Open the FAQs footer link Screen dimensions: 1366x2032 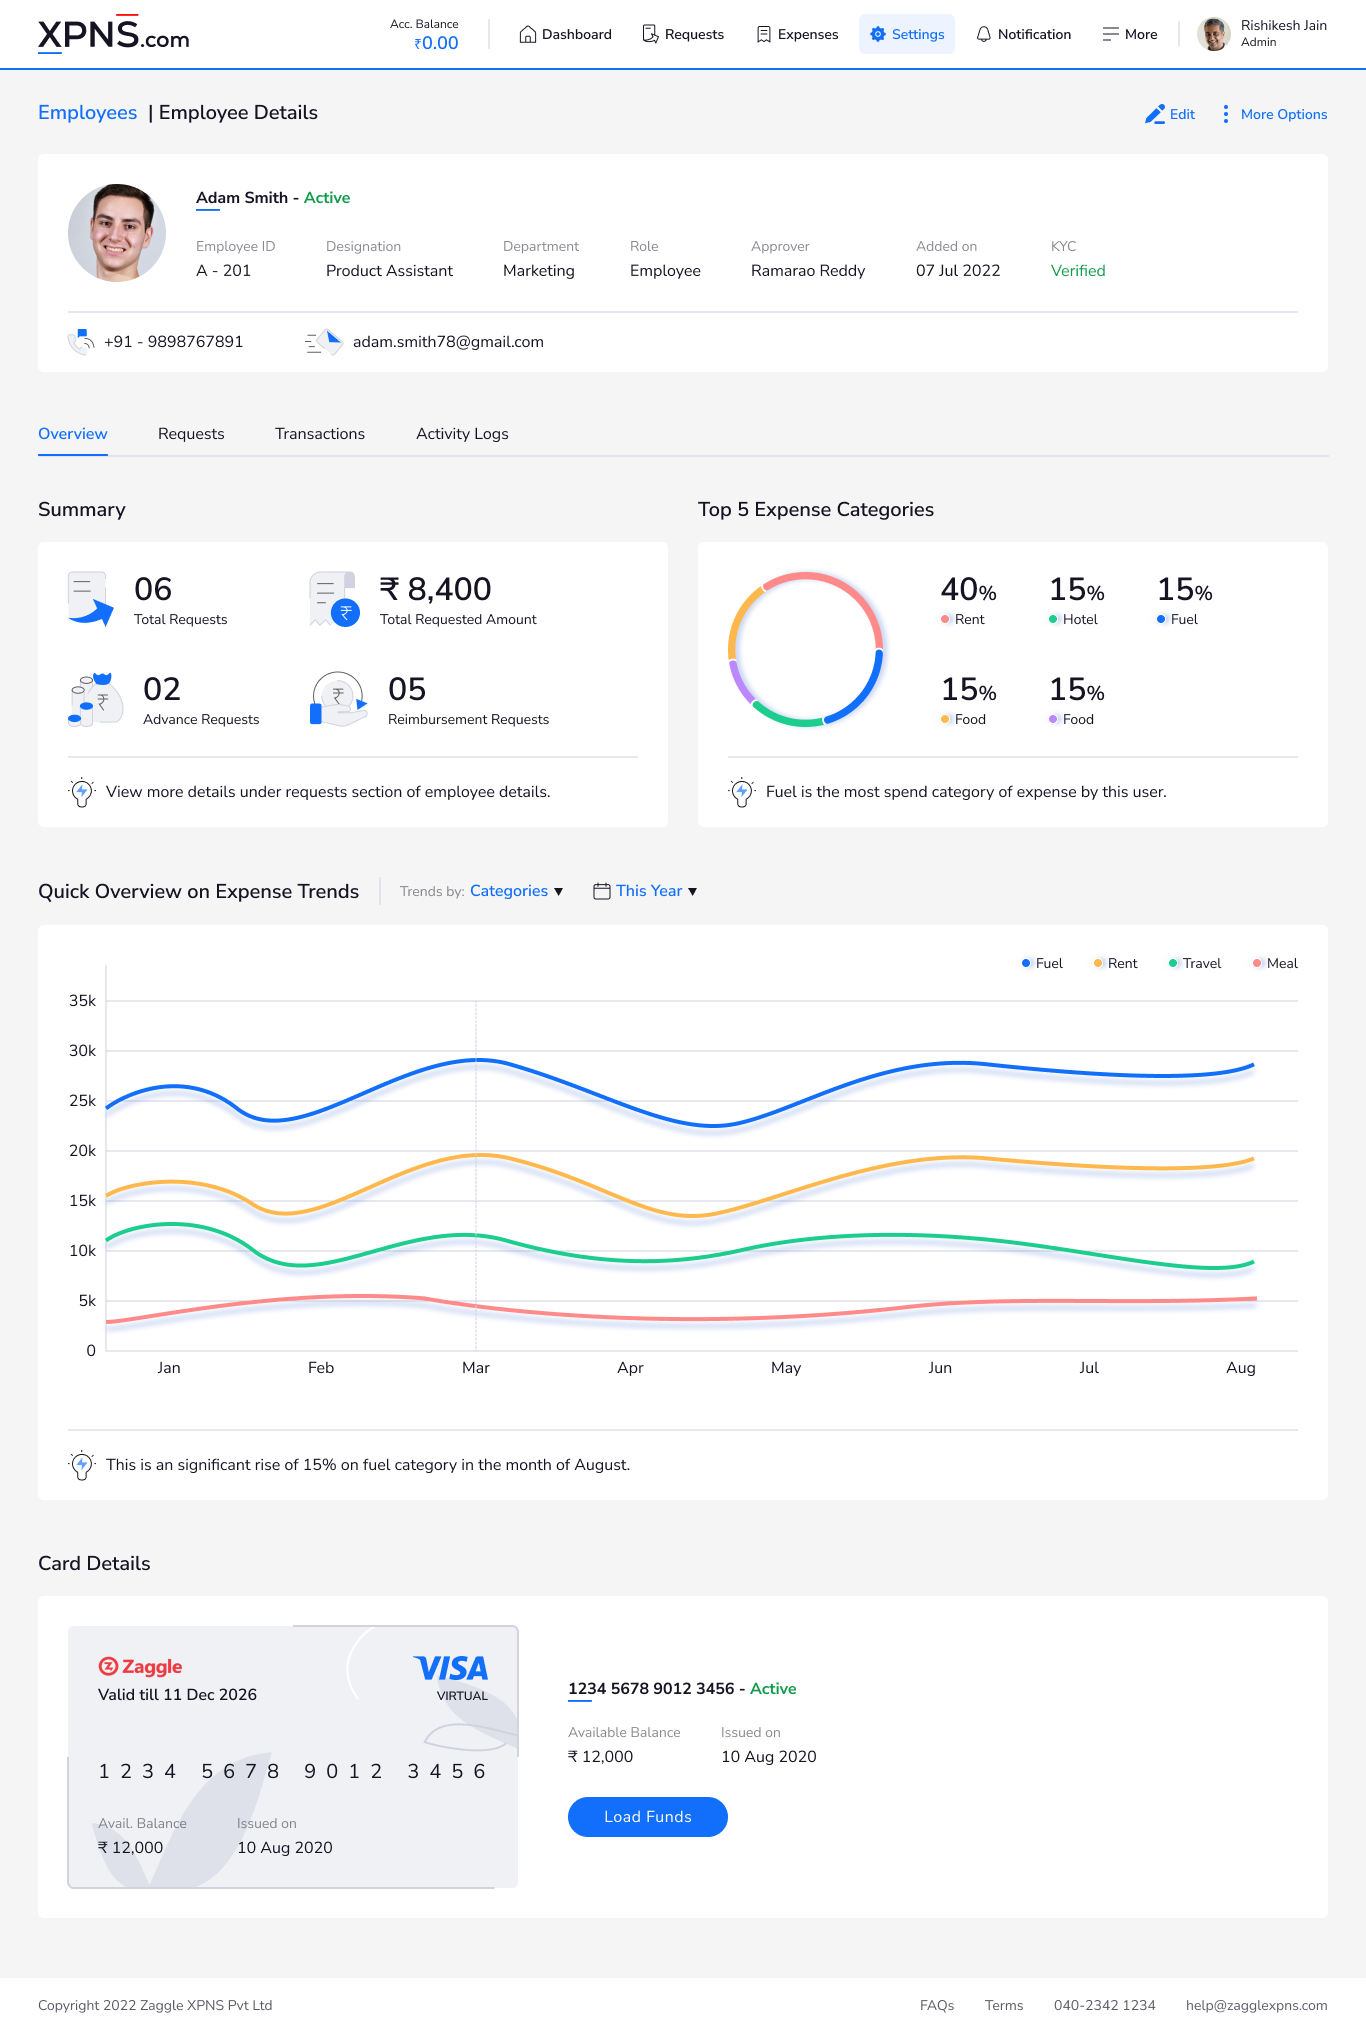coord(937,2005)
